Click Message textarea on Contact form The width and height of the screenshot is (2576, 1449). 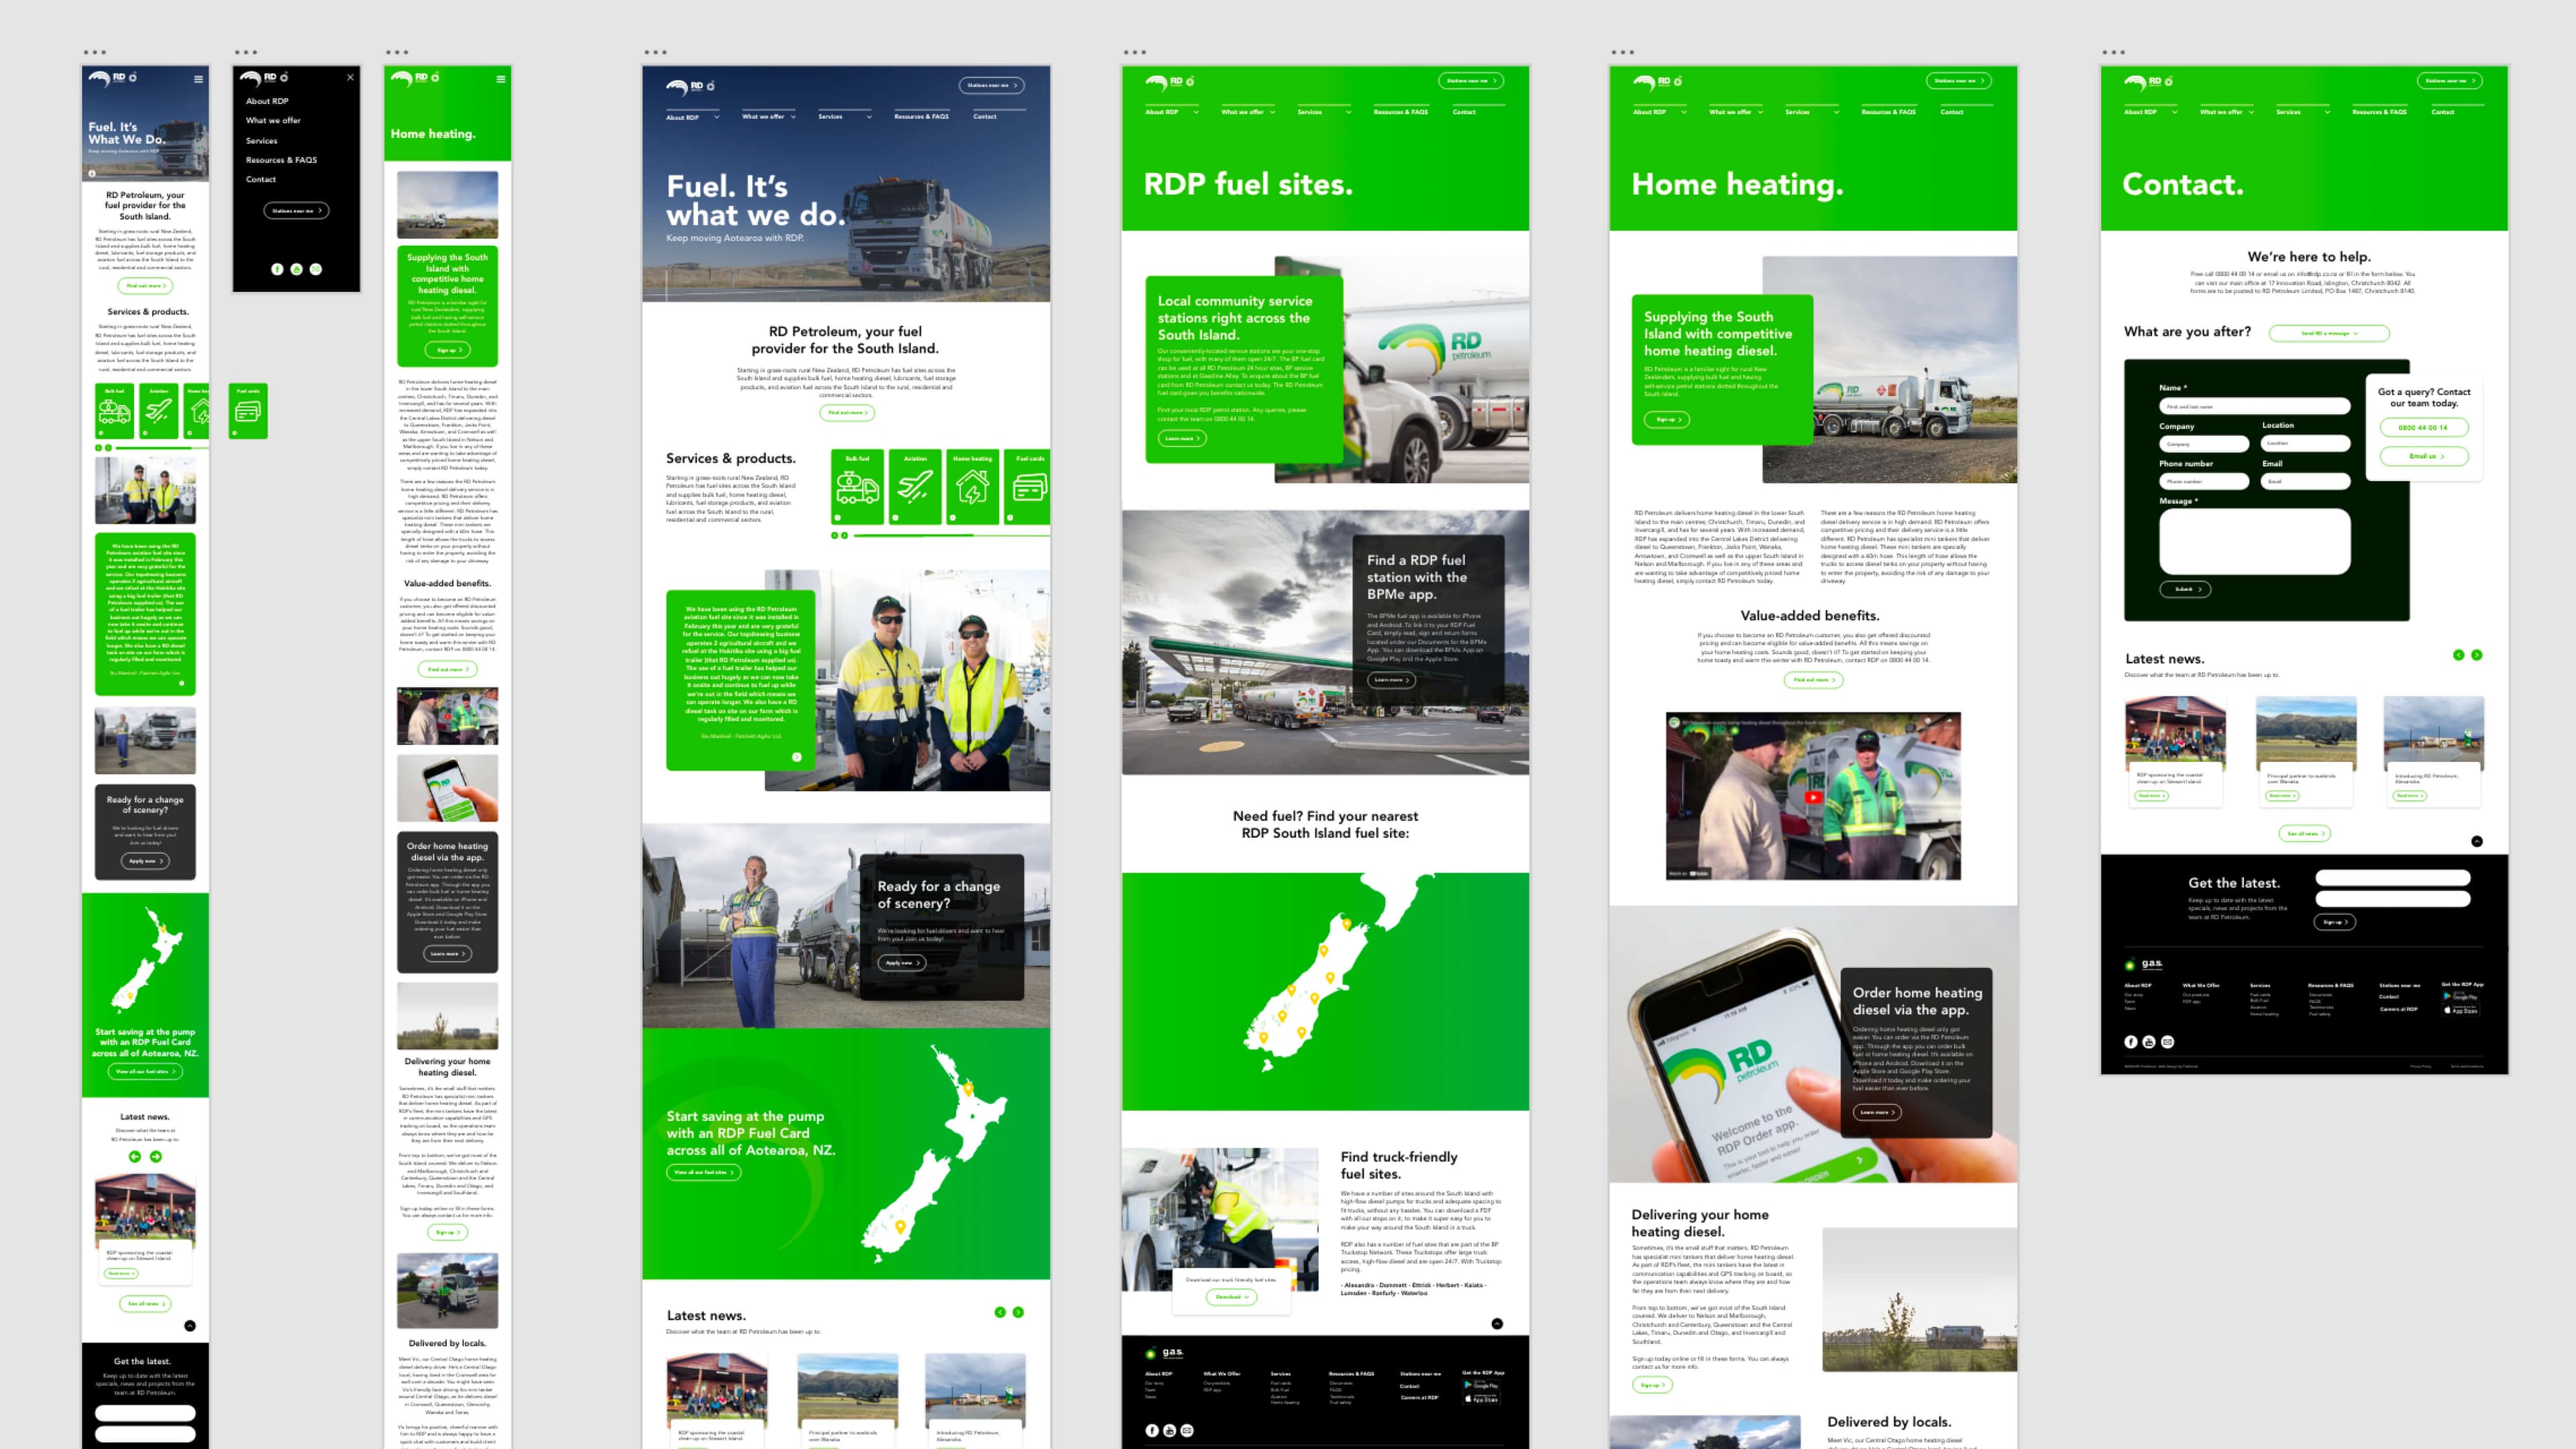click(2254, 541)
